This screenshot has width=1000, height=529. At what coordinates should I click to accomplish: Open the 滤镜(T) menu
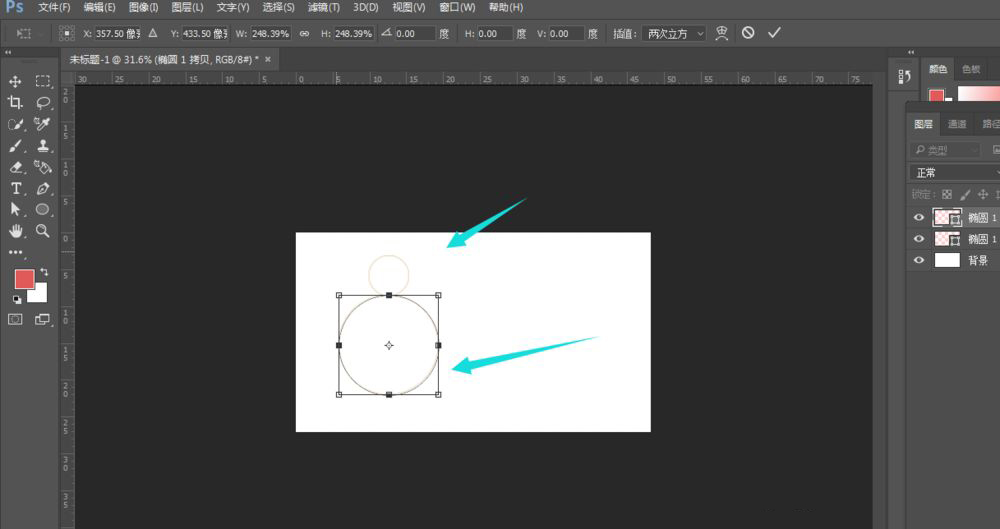pyautogui.click(x=323, y=7)
